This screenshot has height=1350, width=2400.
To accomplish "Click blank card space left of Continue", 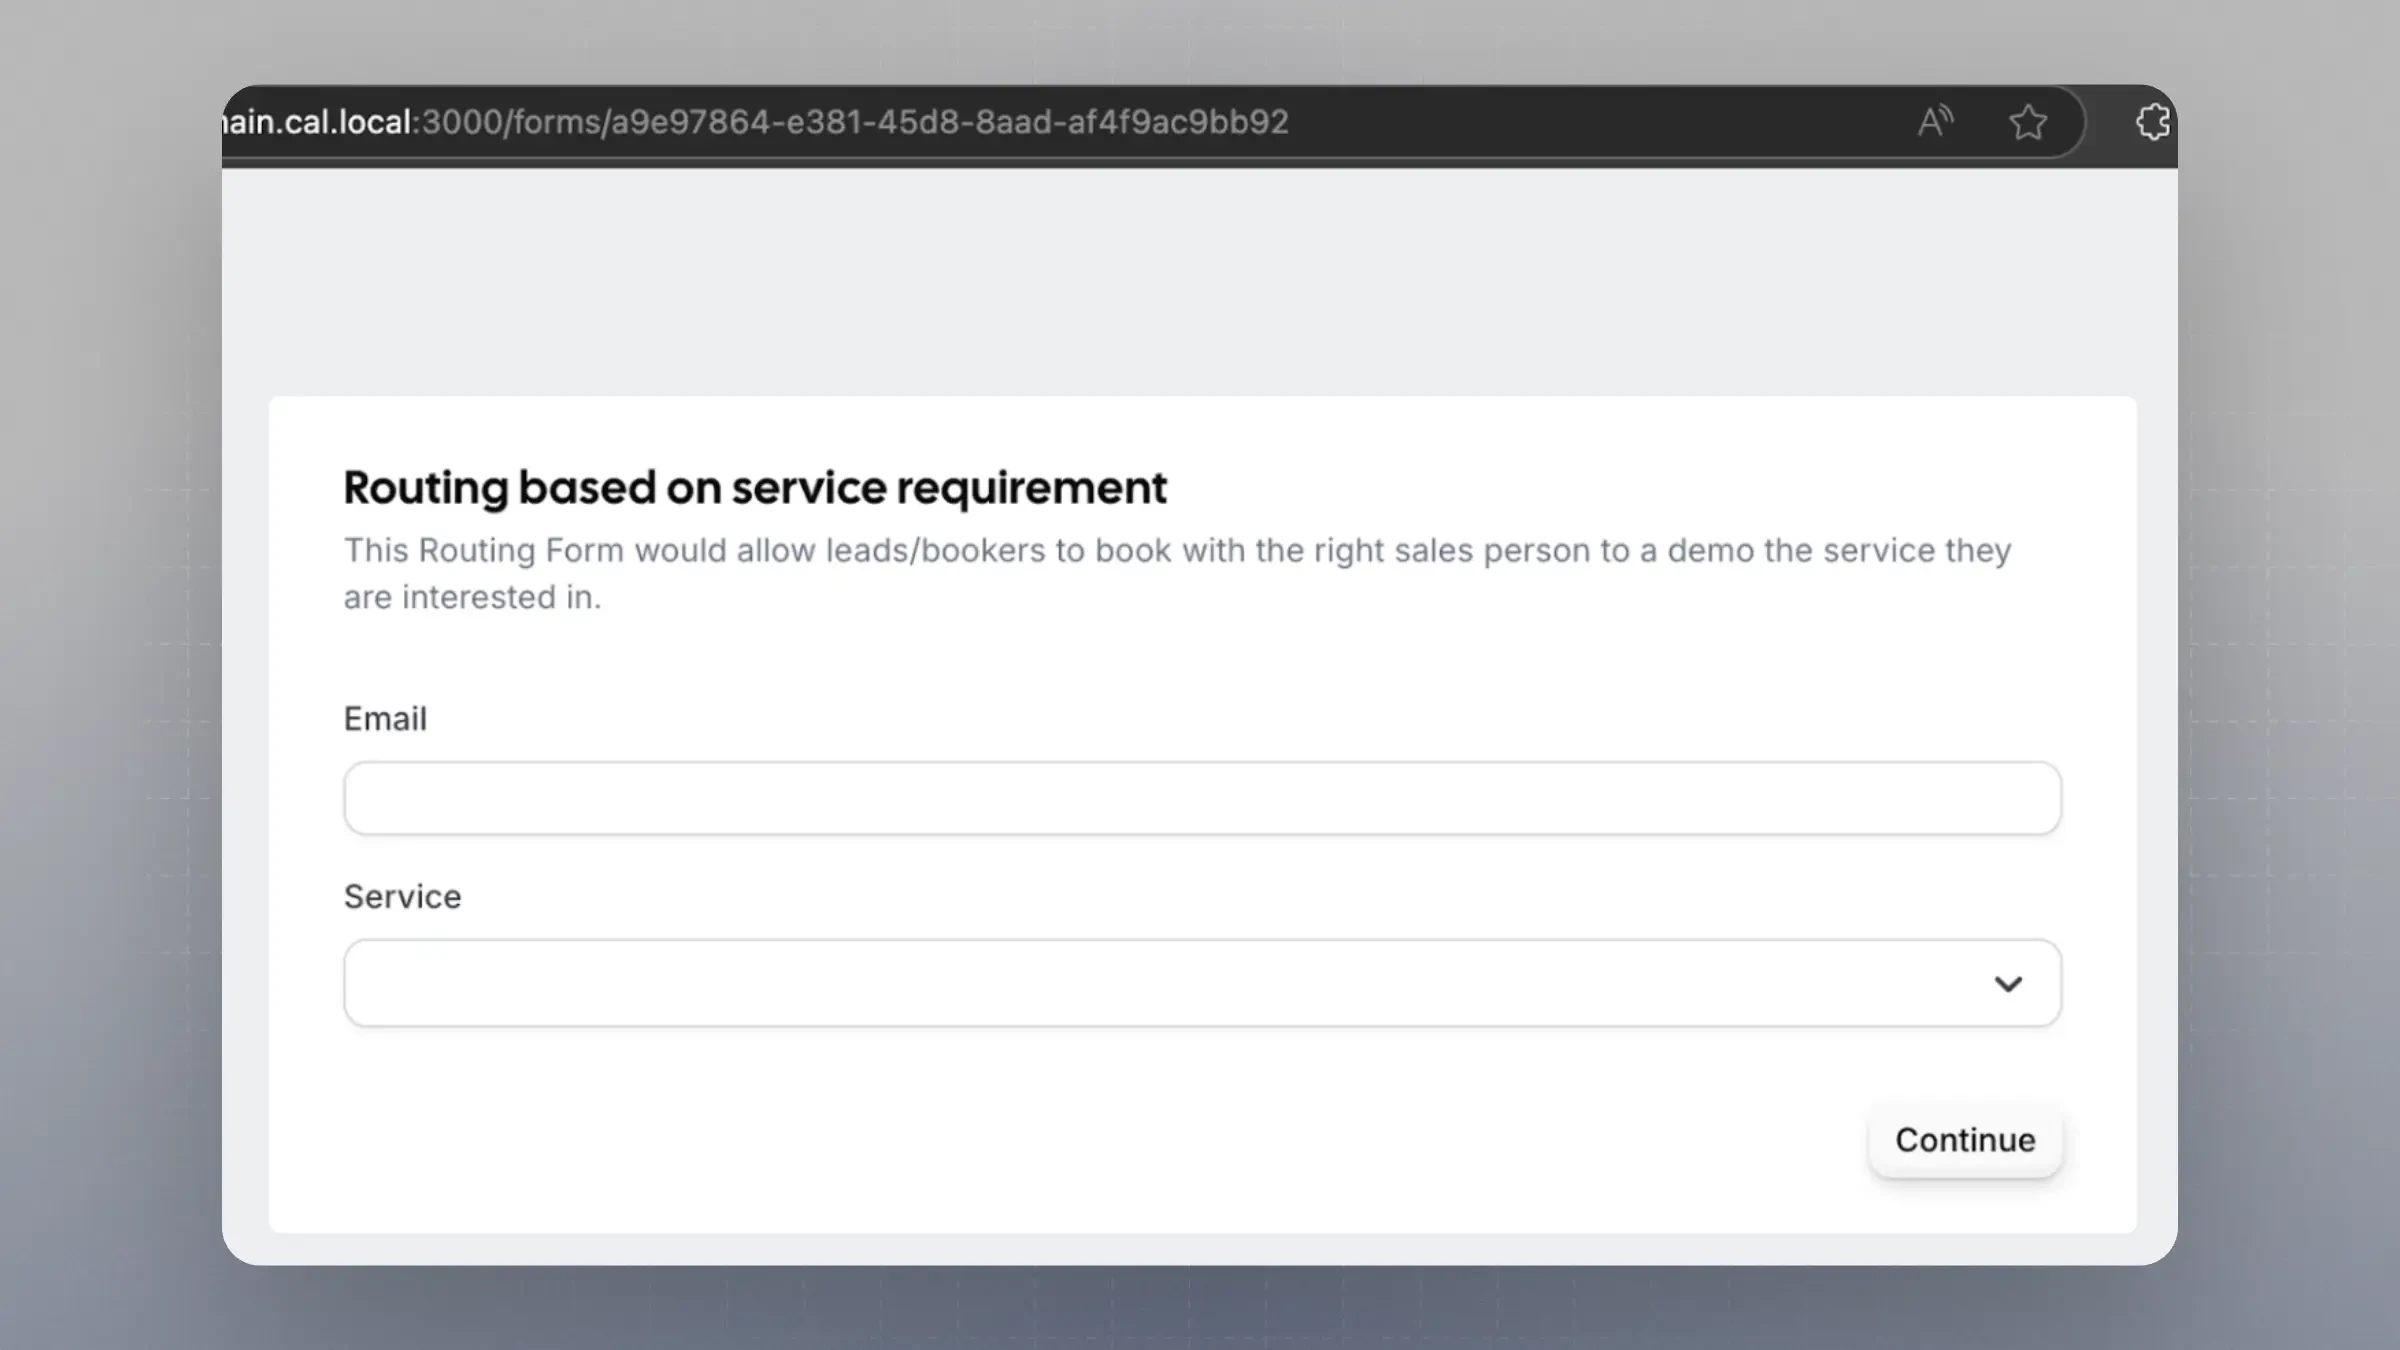I will (x=1100, y=1140).
